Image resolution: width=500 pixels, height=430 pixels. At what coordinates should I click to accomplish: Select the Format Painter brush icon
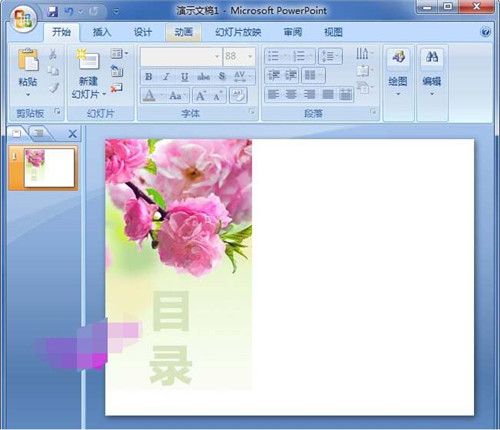point(53,88)
